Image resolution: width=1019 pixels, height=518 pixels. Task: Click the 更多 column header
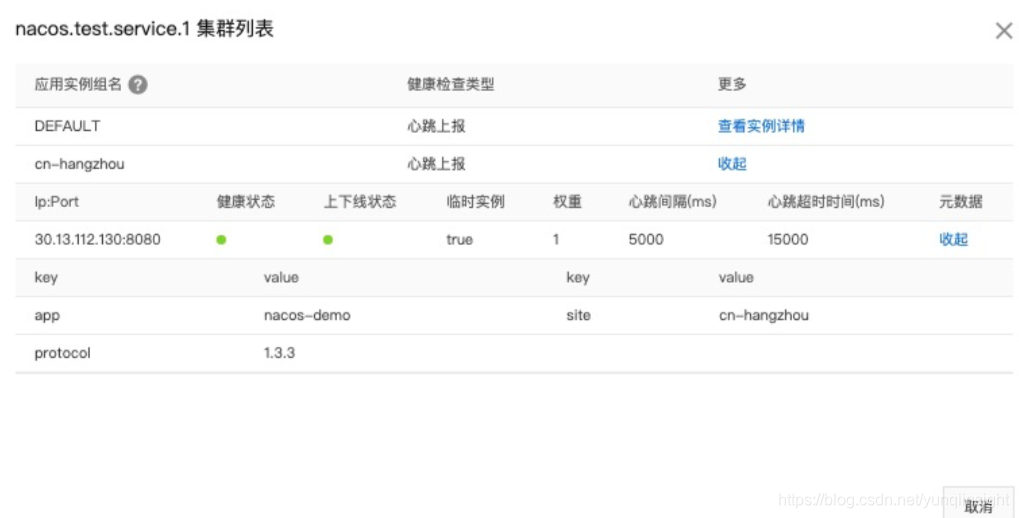732,84
